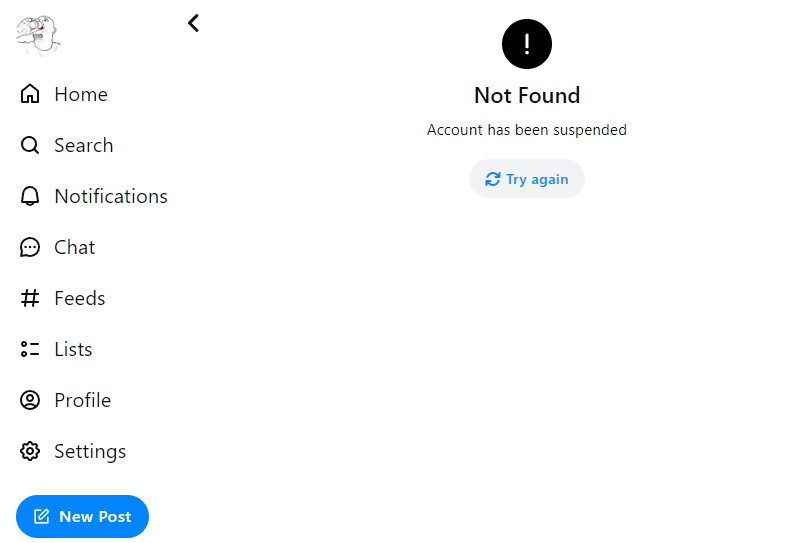The width and height of the screenshot is (810, 543).
Task: Go to the Home menu item
Action: 81,94
